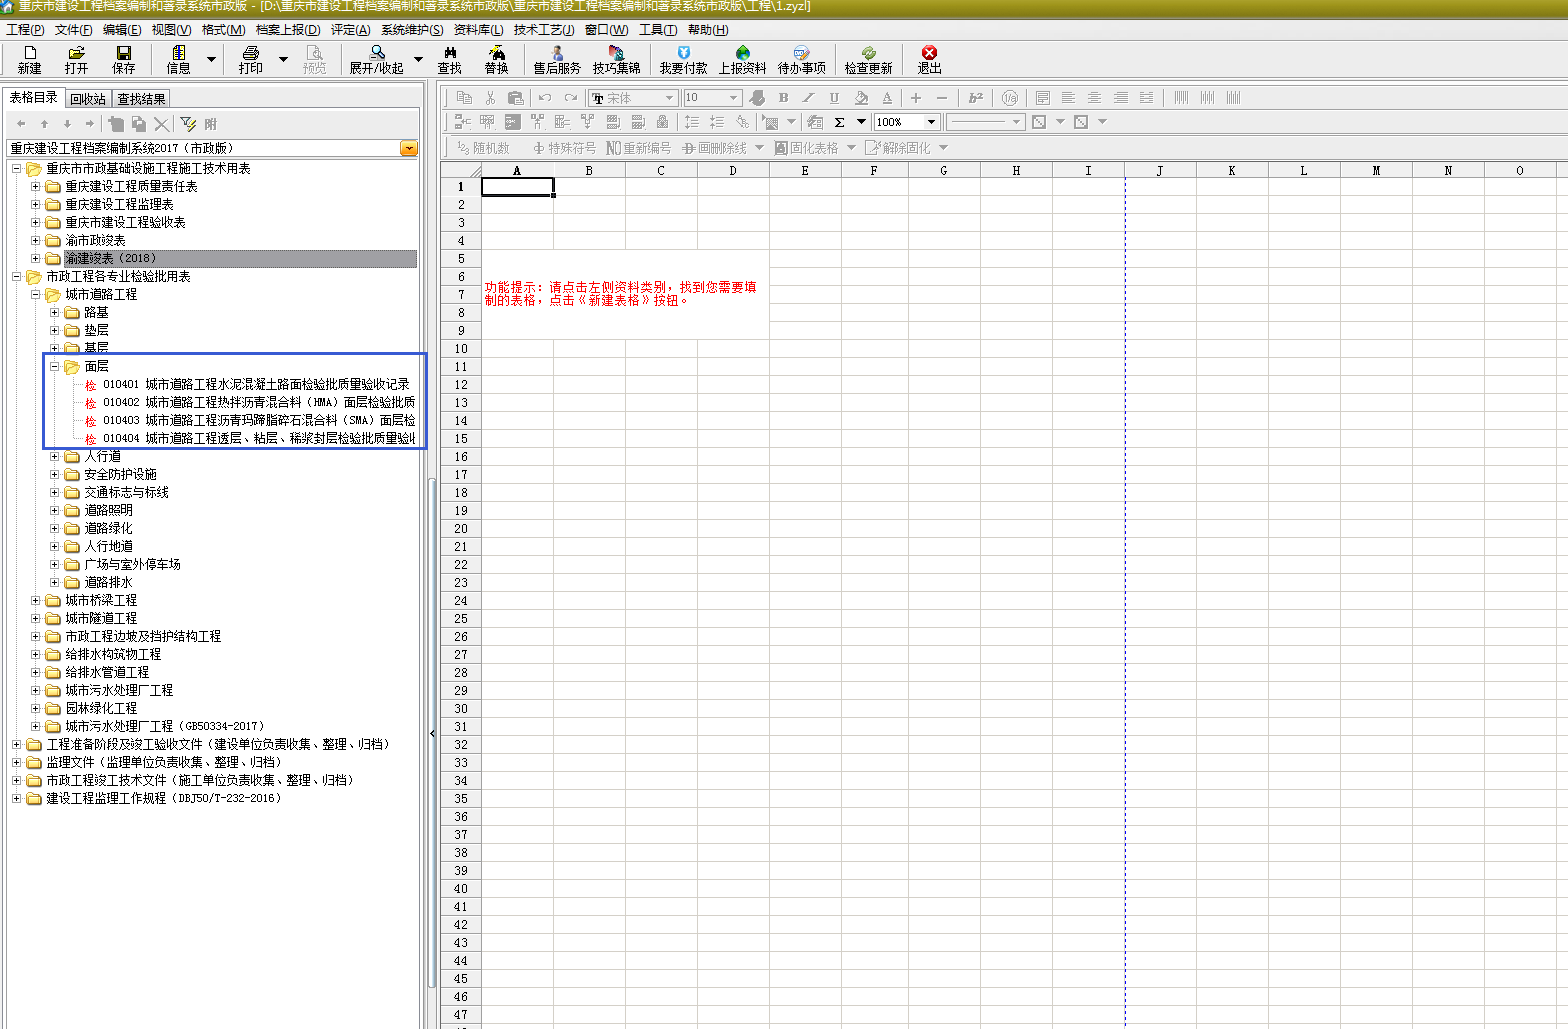Open the 信息 dropdown arrow

pyautogui.click(x=211, y=60)
